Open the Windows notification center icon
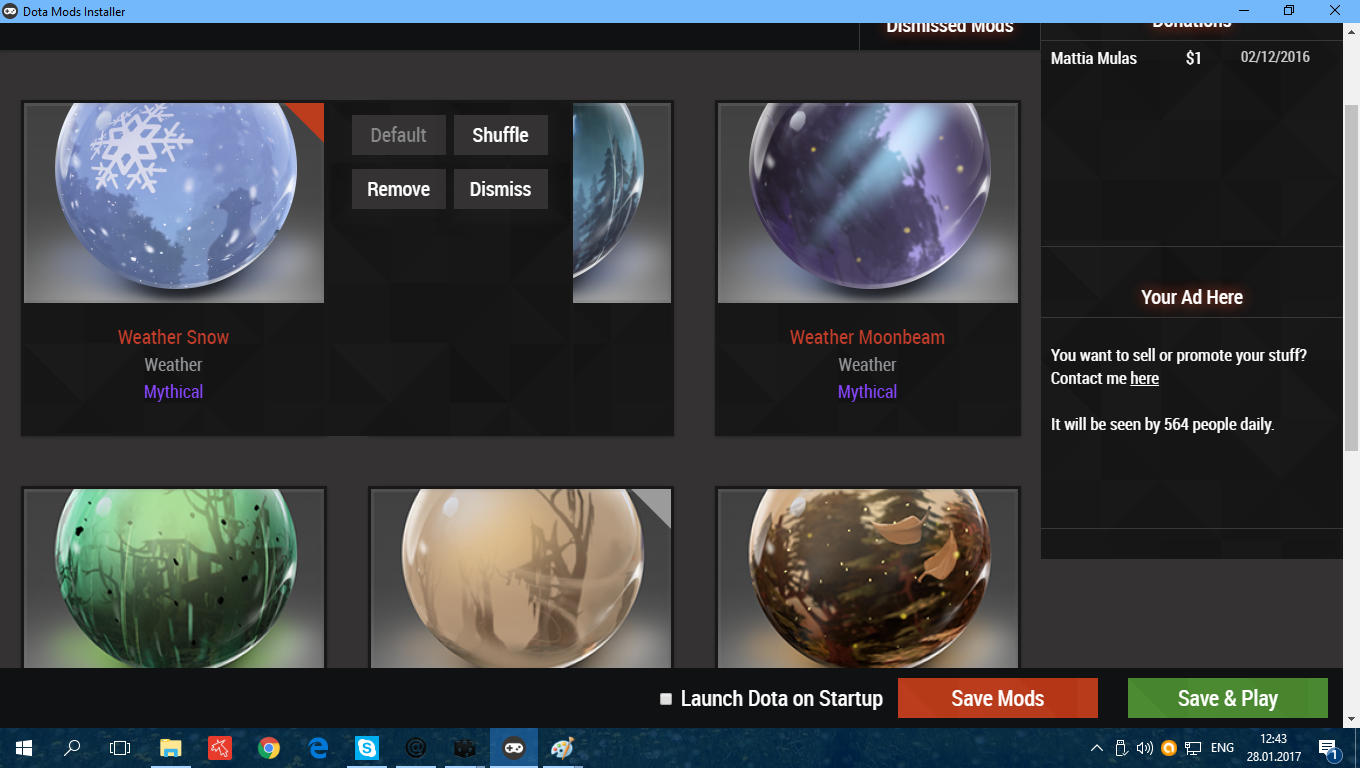Viewport: 1360px width, 768px height. click(1328, 748)
